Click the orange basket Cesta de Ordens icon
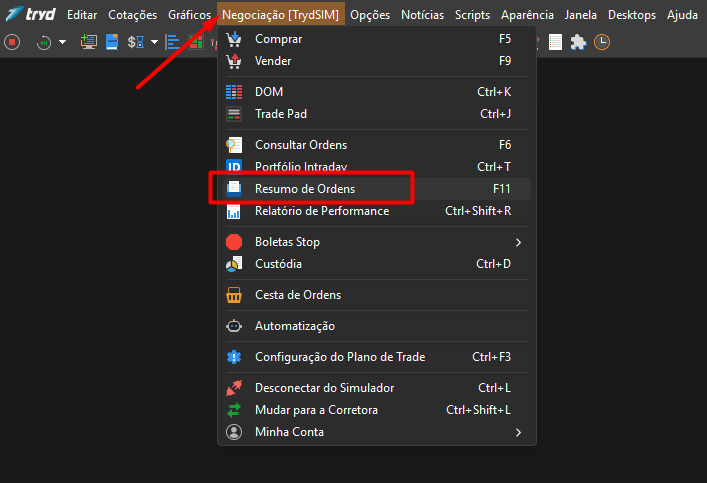This screenshot has height=483, width=707. pos(234,295)
